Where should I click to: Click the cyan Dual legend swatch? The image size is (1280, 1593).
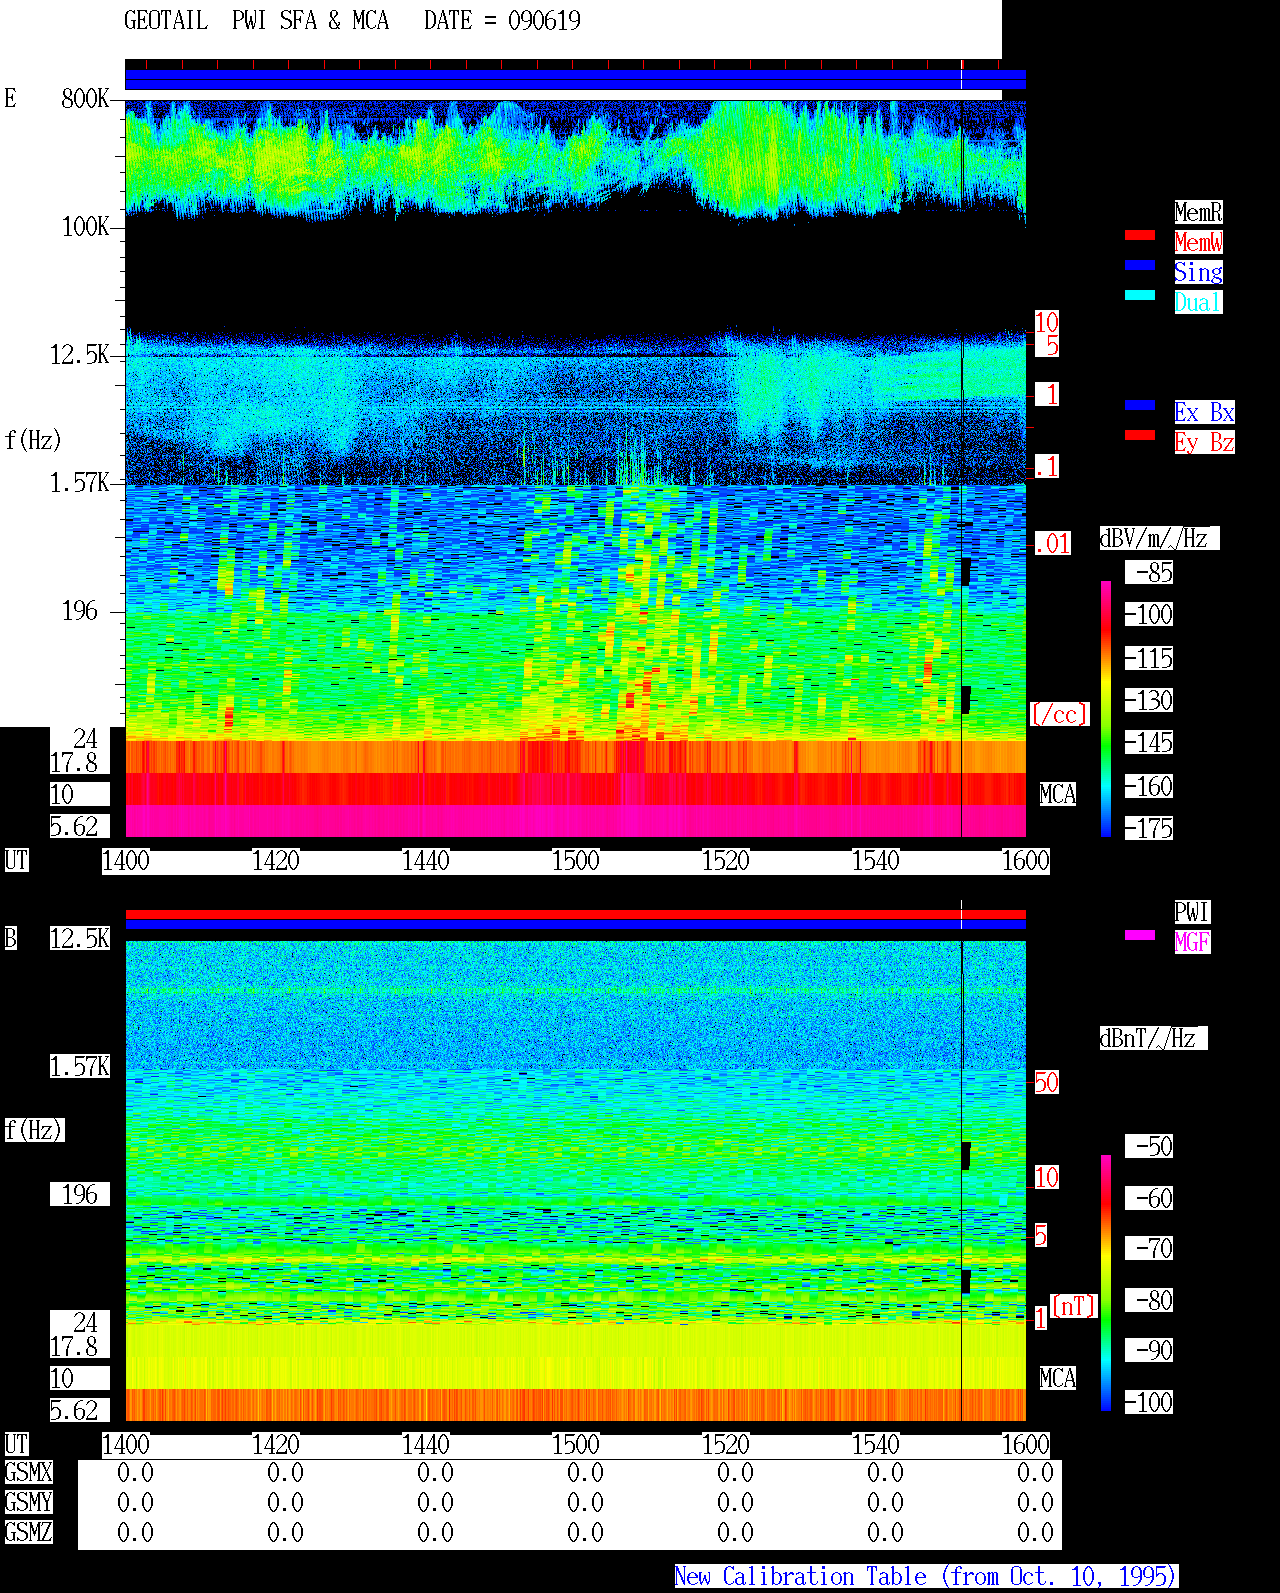[1140, 295]
